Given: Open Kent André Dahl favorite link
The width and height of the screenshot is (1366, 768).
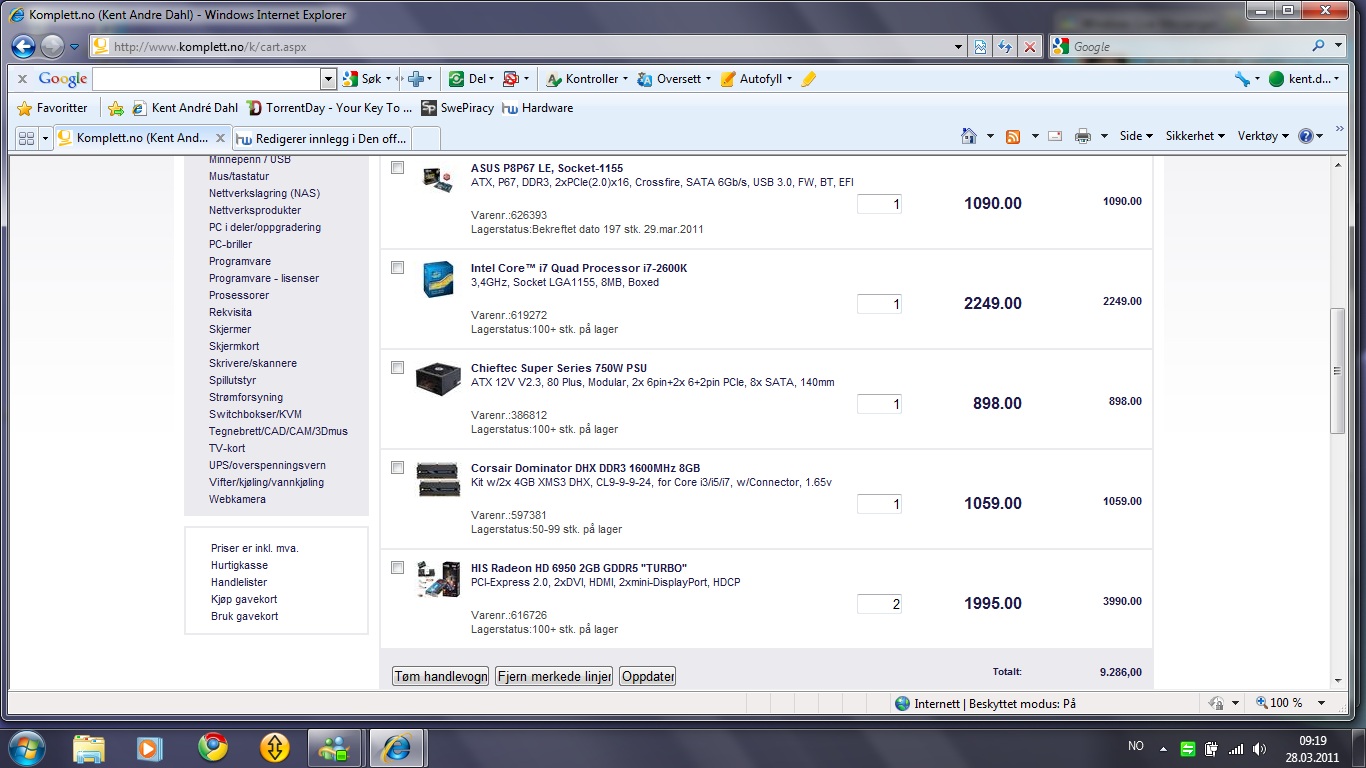Looking at the screenshot, I should 185,108.
